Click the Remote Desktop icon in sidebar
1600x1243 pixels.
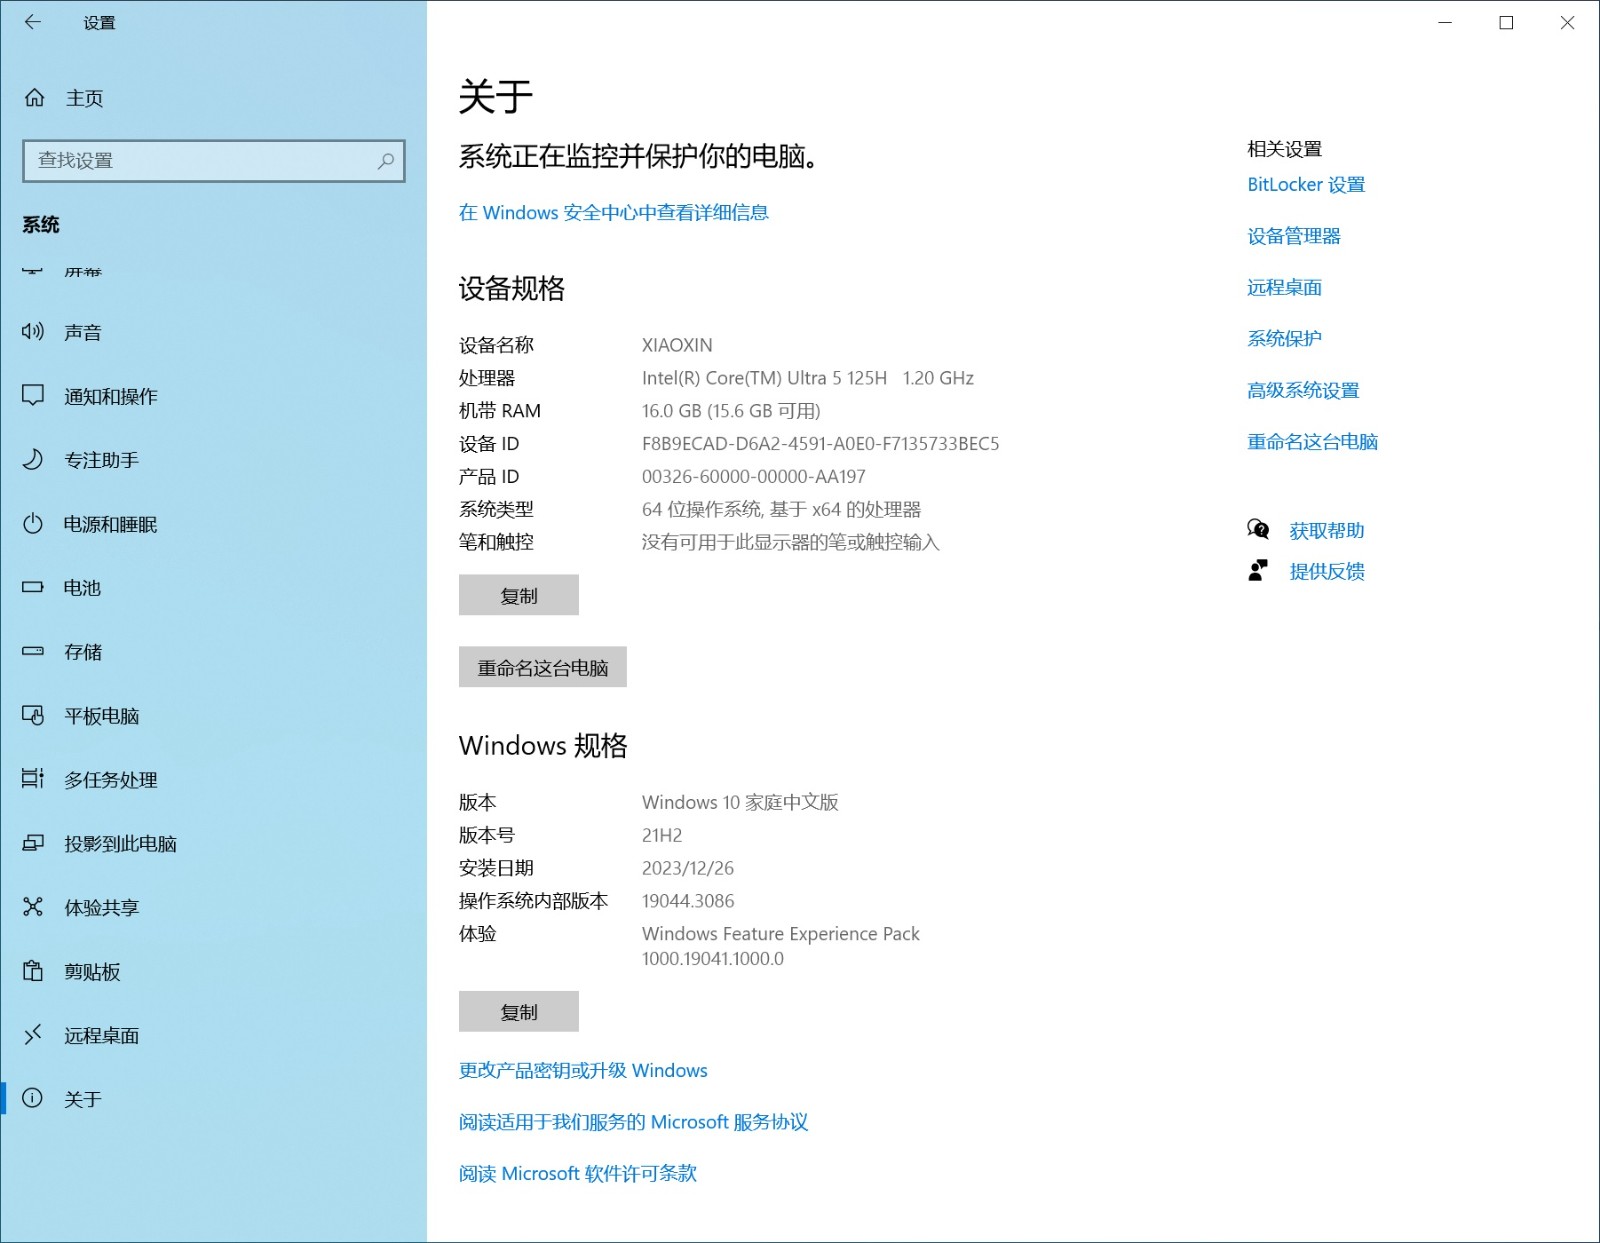33,1034
